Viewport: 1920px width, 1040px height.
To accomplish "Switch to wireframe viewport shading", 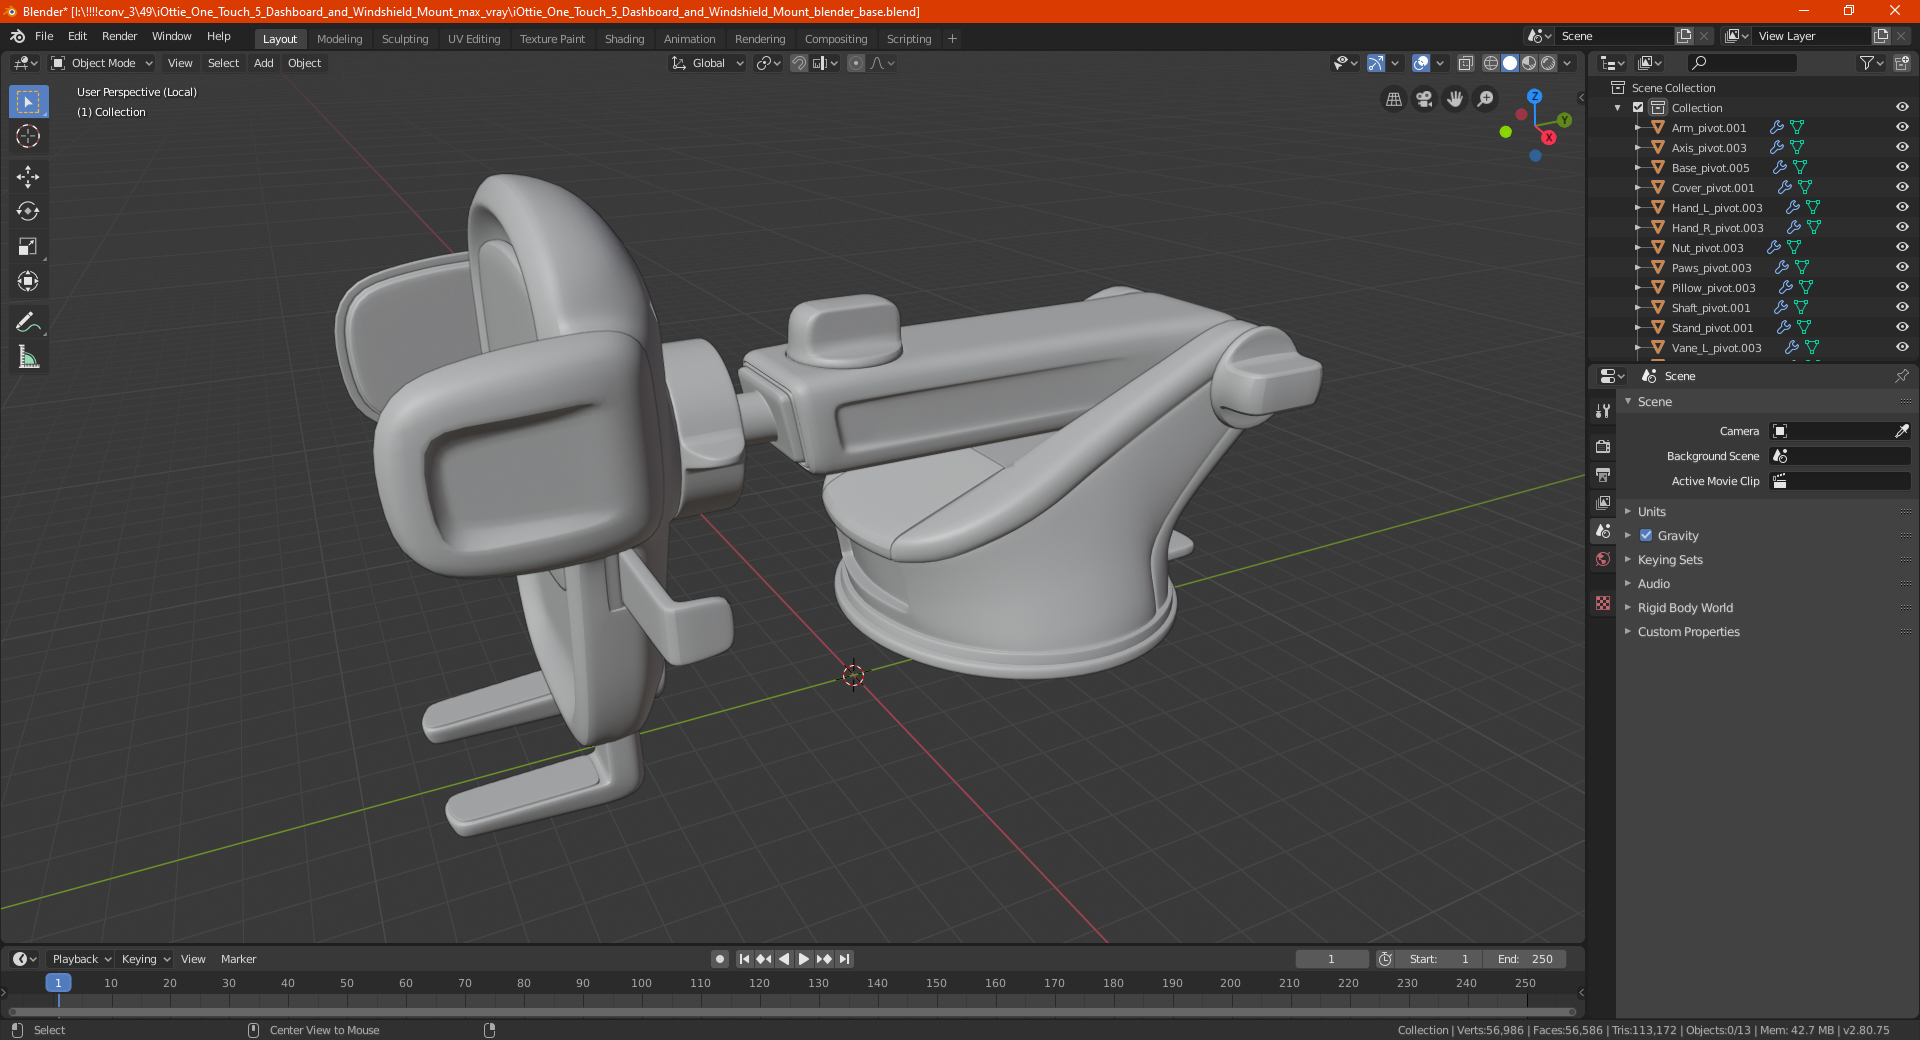I will 1491,63.
